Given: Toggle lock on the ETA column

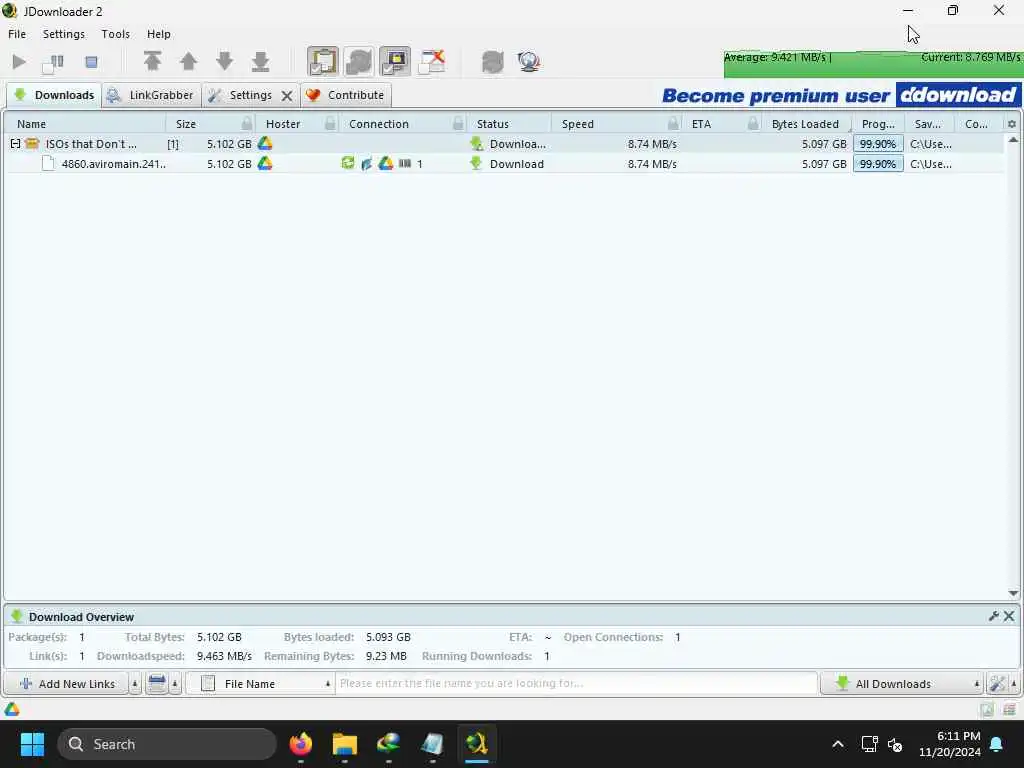Looking at the screenshot, I should [x=754, y=123].
